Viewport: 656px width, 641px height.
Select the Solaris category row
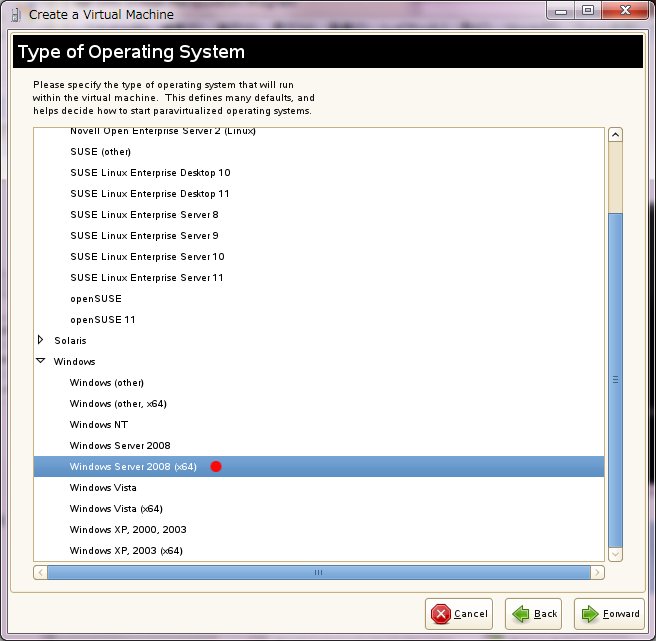(x=319, y=340)
